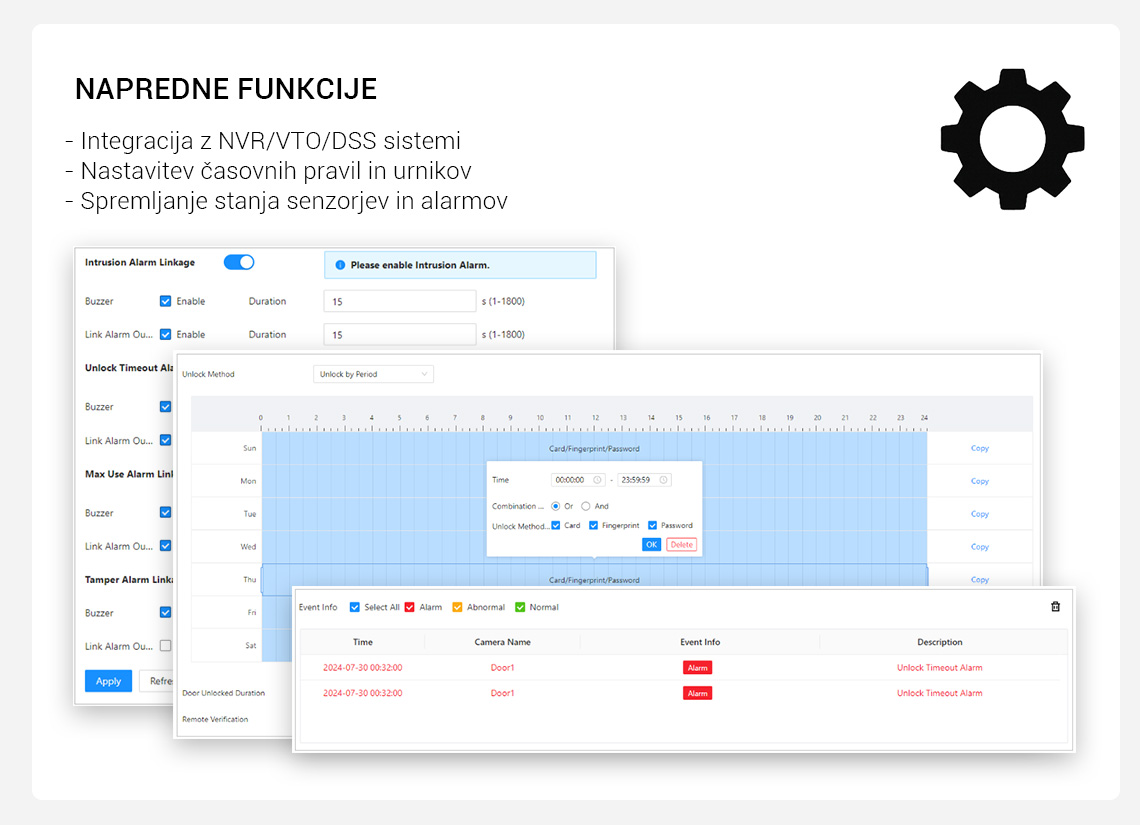This screenshot has width=1140, height=825.
Task: Click the large settings gear icon
Action: (1014, 141)
